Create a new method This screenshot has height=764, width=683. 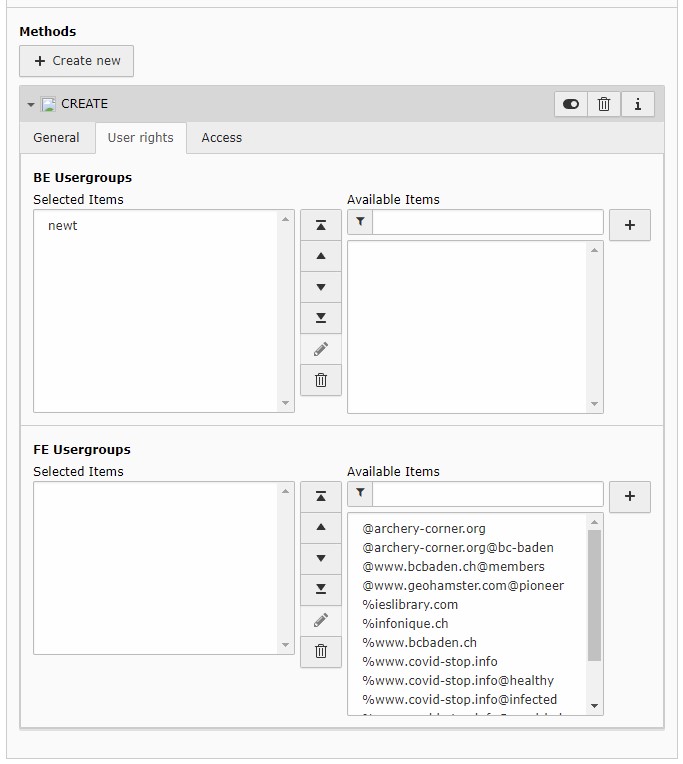[x=76, y=61]
